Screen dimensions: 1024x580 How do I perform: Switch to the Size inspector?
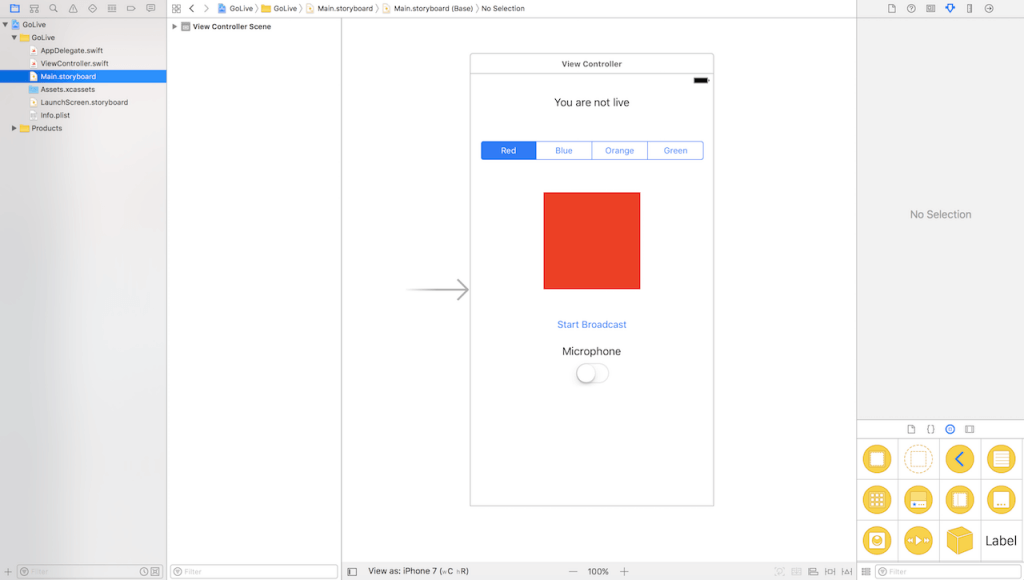pos(968,8)
